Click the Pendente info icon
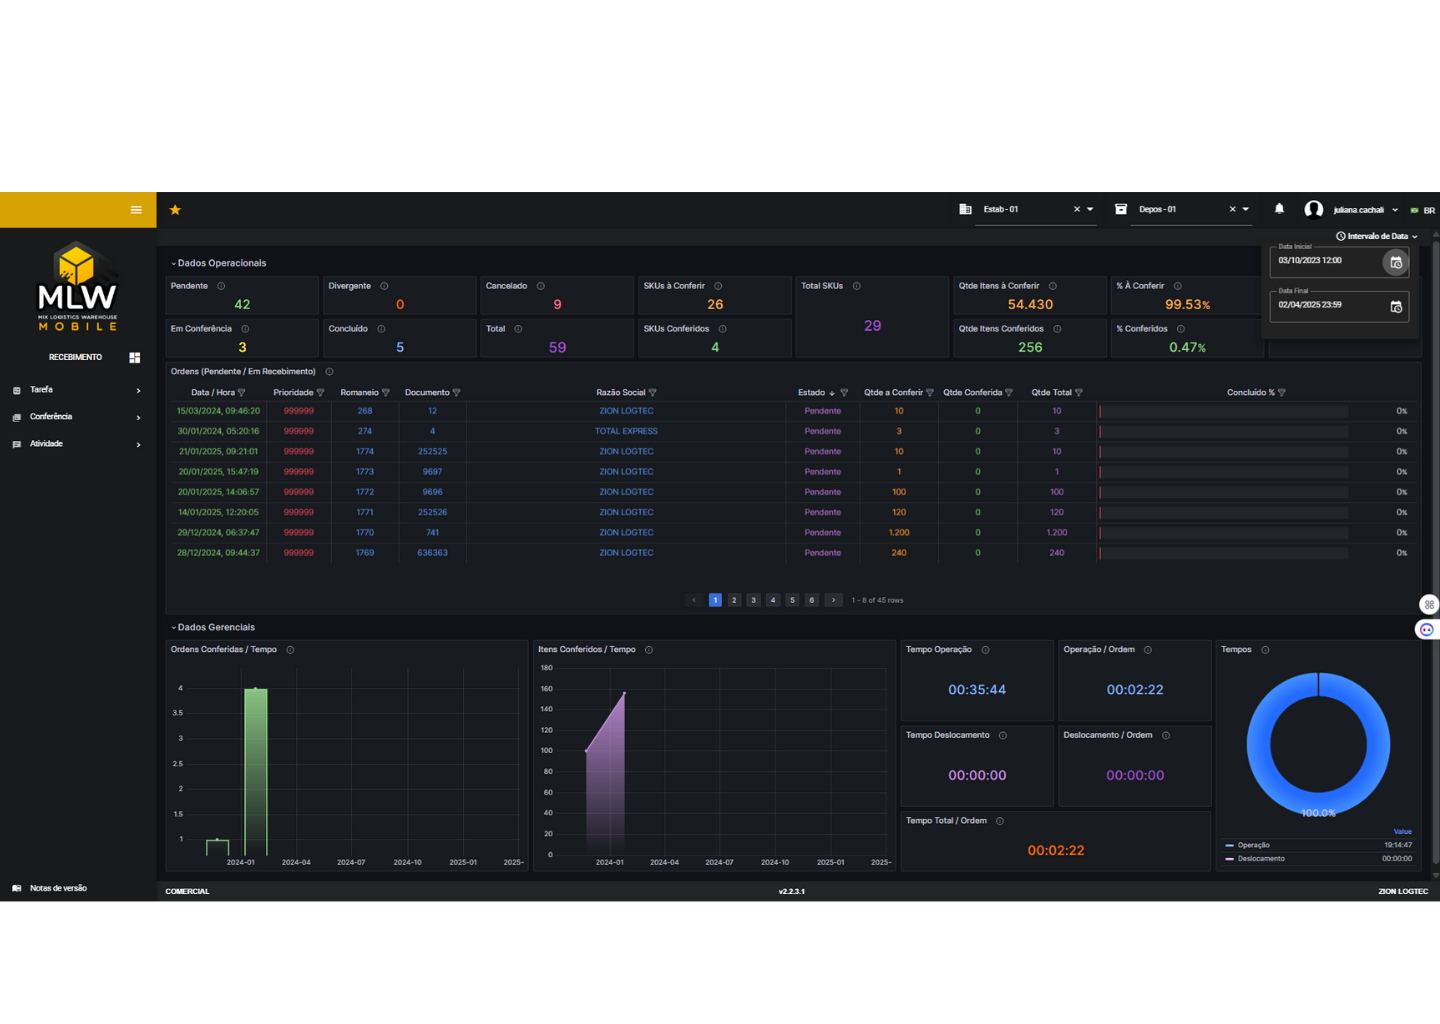 [x=221, y=286]
